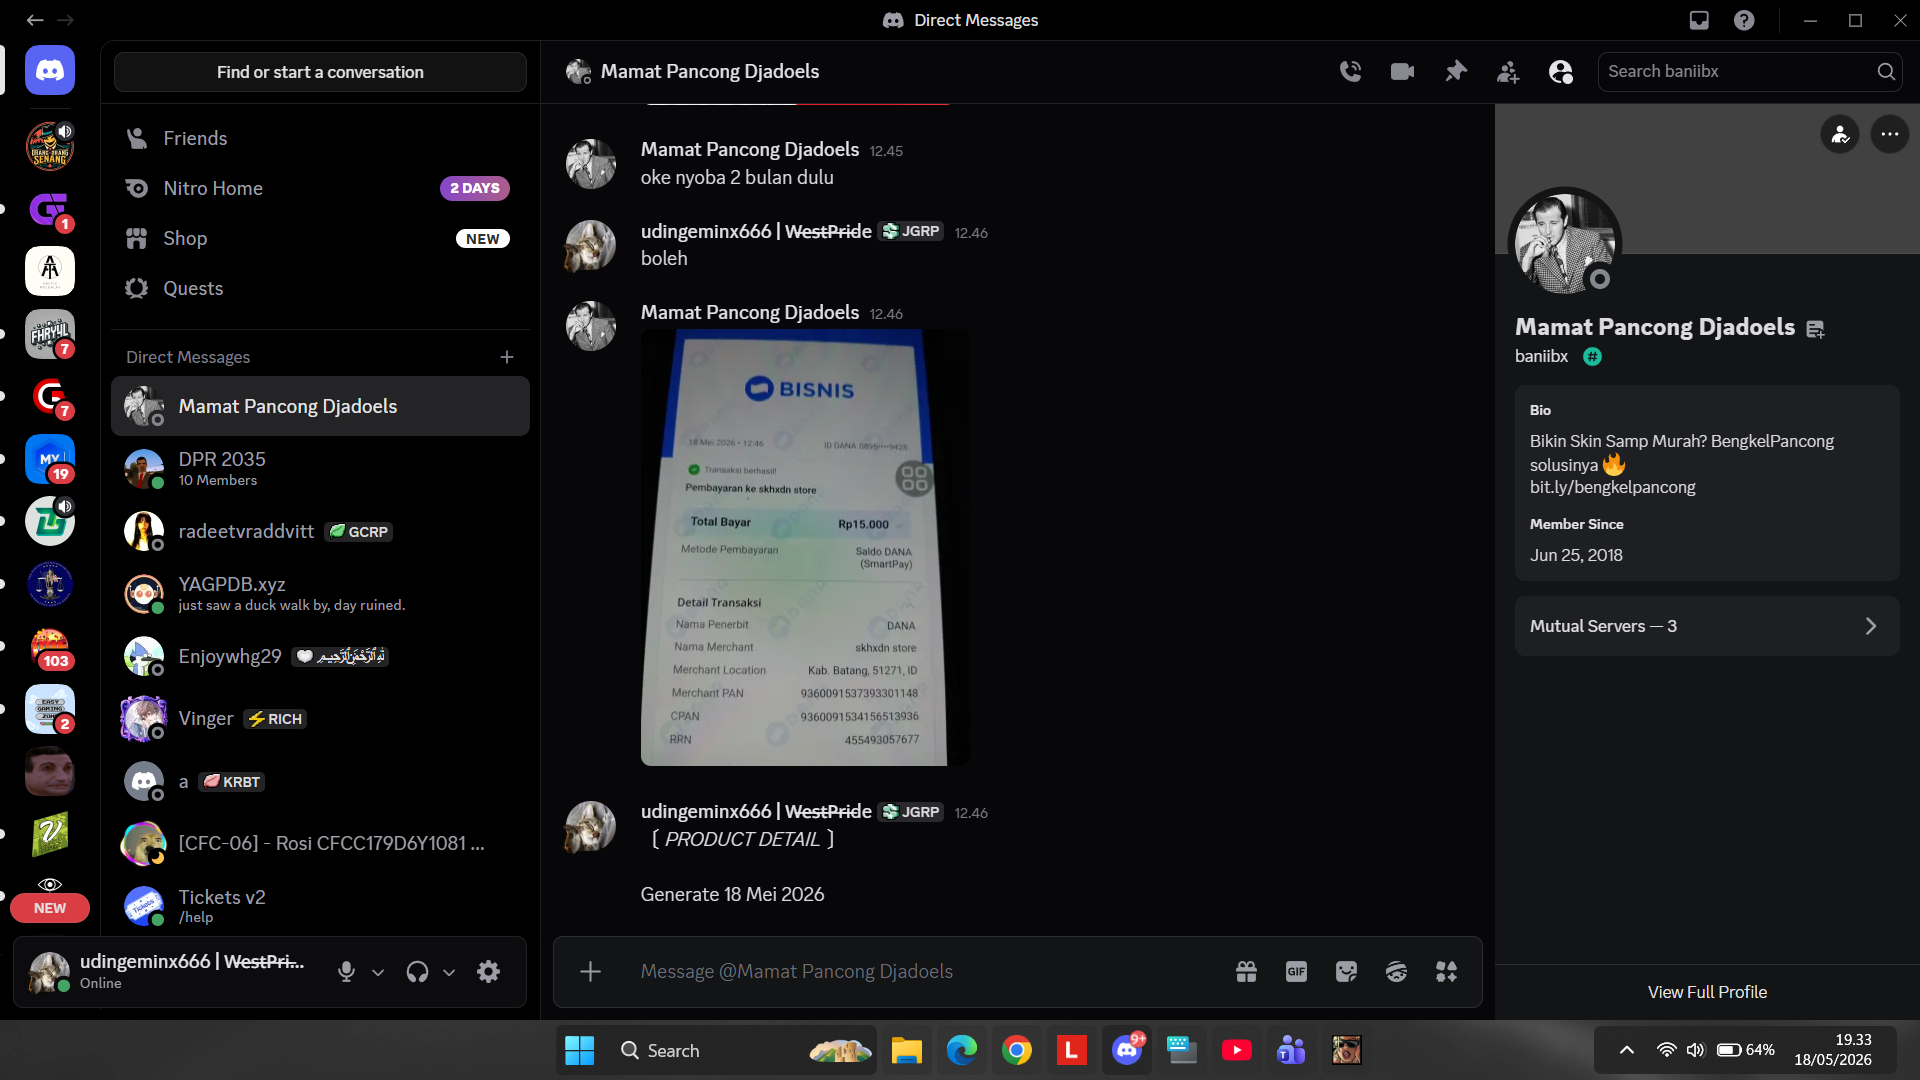
Task: Open the Enjoywhg29 conversation
Action: click(320, 656)
